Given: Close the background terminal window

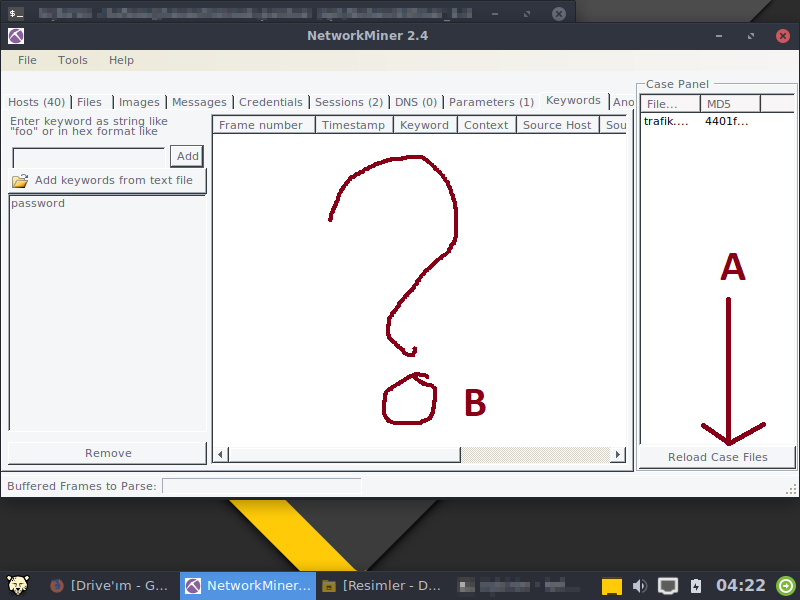Looking at the screenshot, I should click(559, 14).
